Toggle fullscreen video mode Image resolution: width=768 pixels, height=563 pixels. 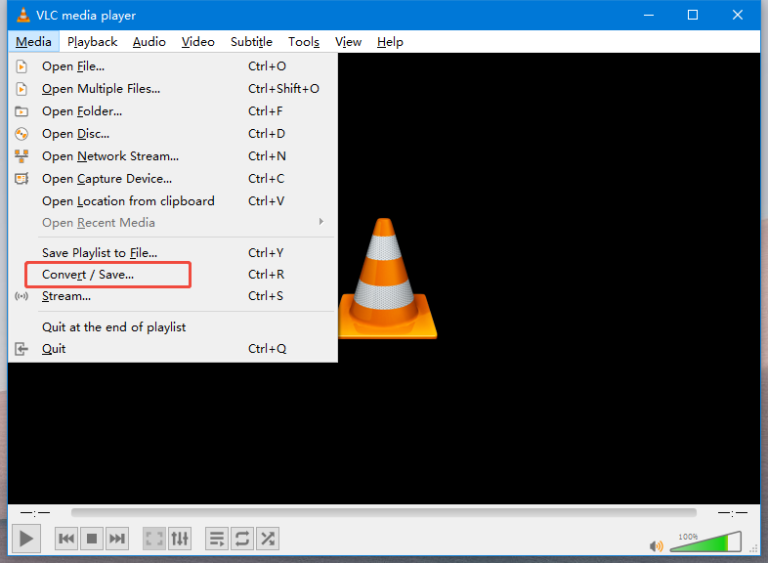tap(154, 539)
